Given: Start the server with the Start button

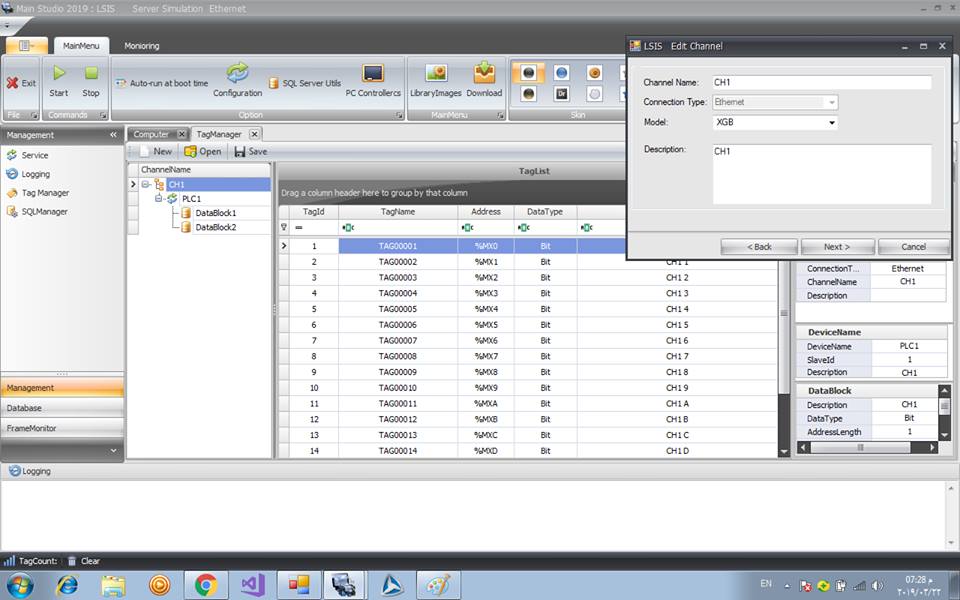Looking at the screenshot, I should (x=59, y=81).
